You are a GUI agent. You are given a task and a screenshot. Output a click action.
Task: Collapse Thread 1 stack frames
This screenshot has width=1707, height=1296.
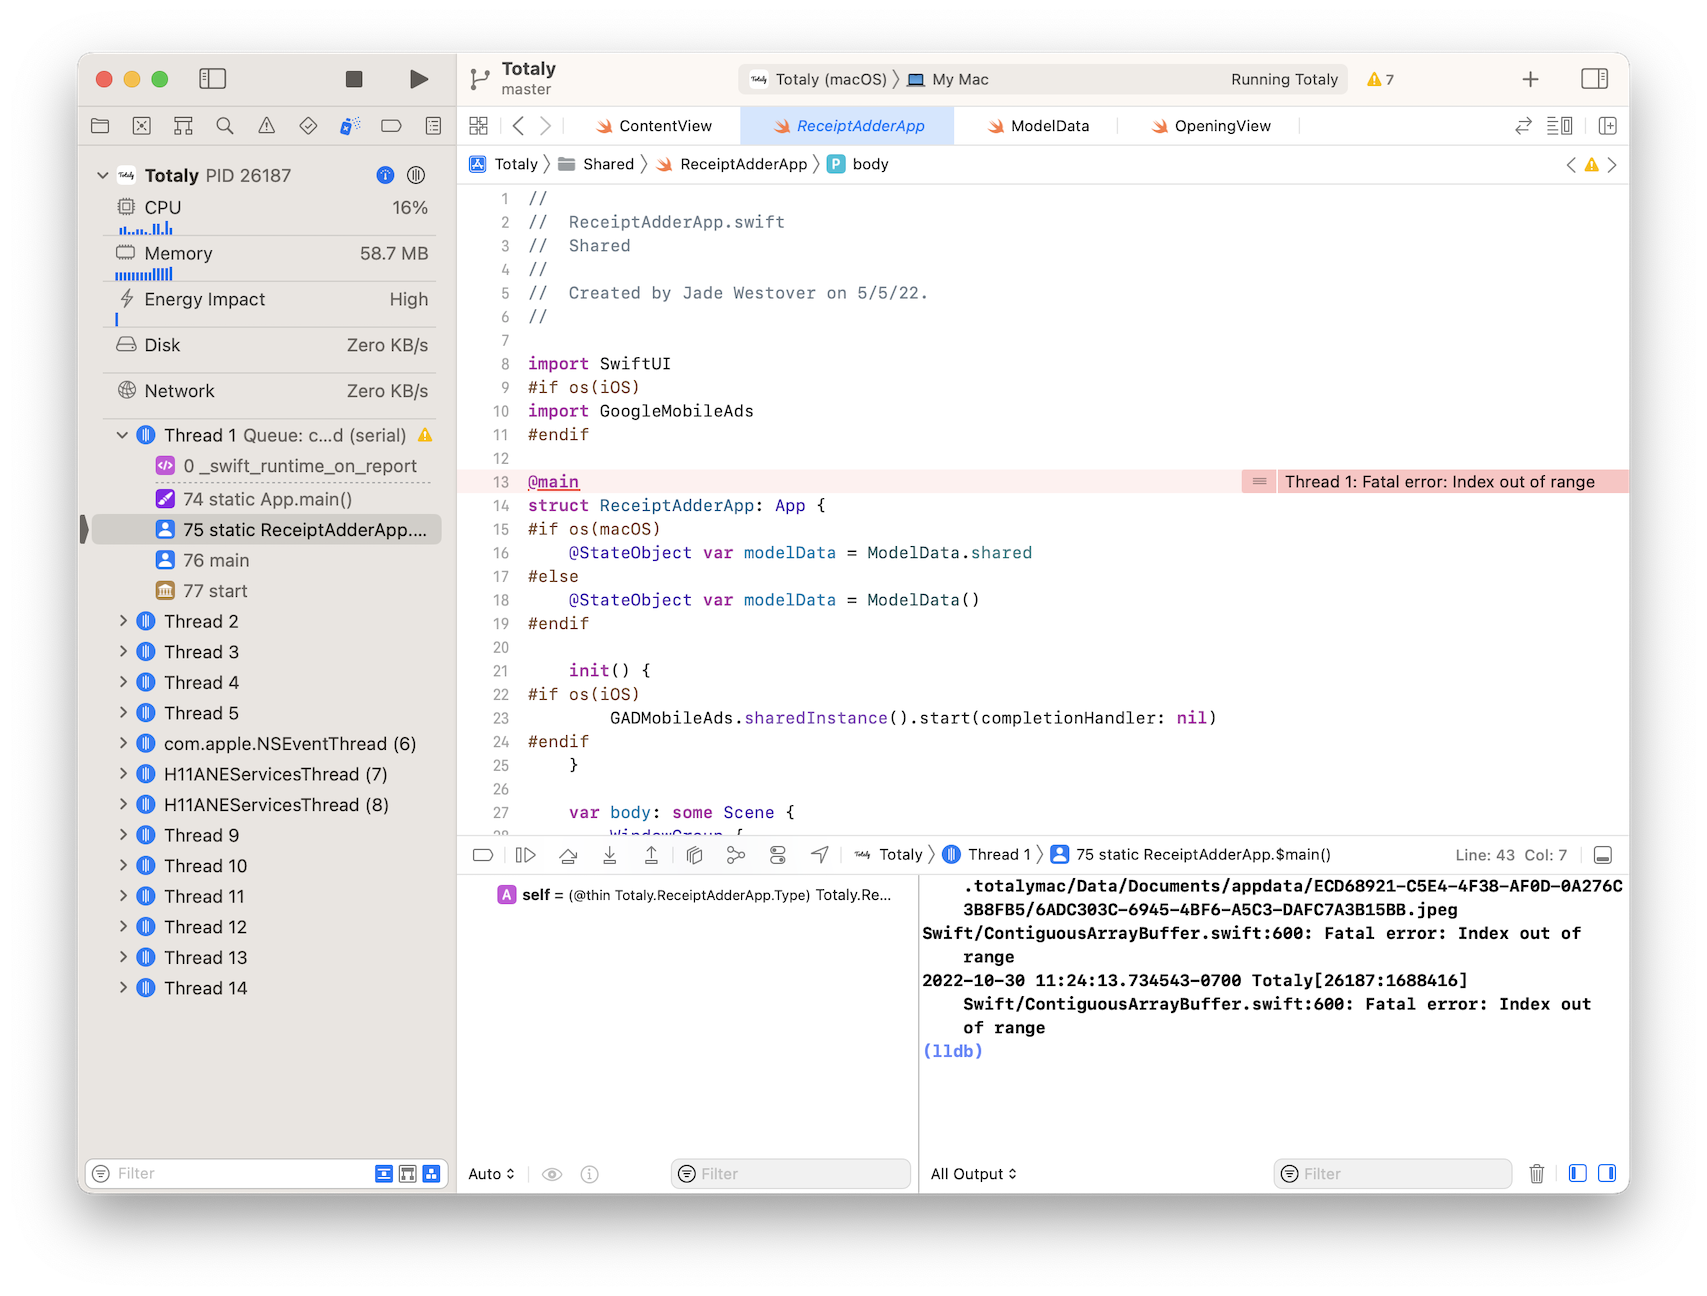click(x=122, y=435)
